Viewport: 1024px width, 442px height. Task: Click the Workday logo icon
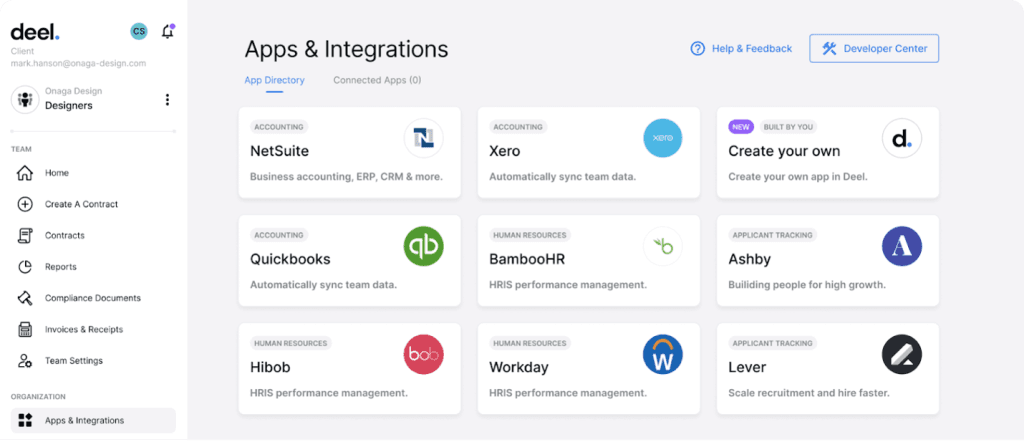click(x=662, y=354)
